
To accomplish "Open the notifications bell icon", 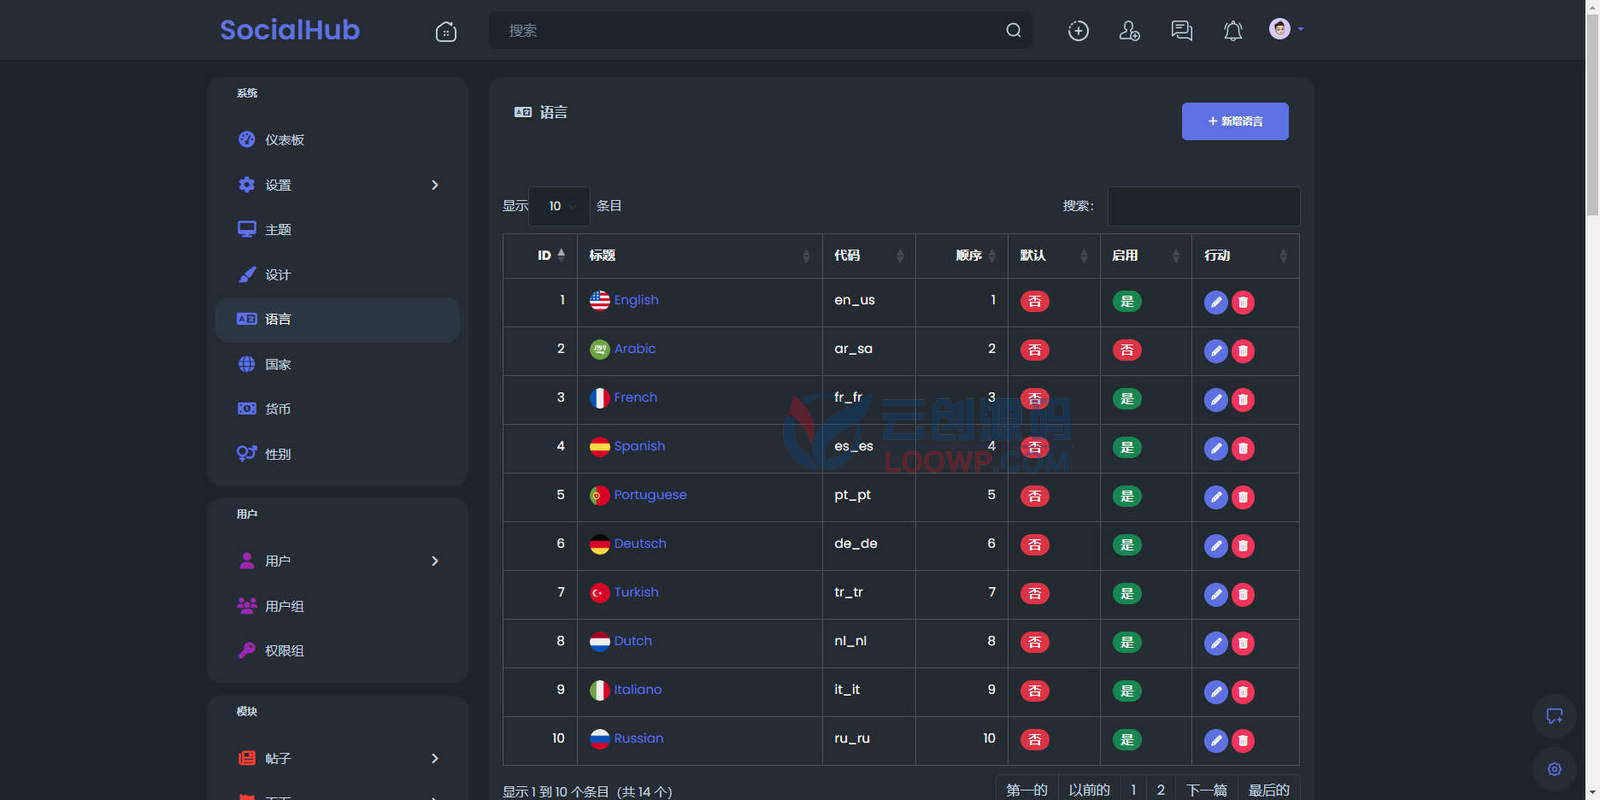I will (1233, 31).
